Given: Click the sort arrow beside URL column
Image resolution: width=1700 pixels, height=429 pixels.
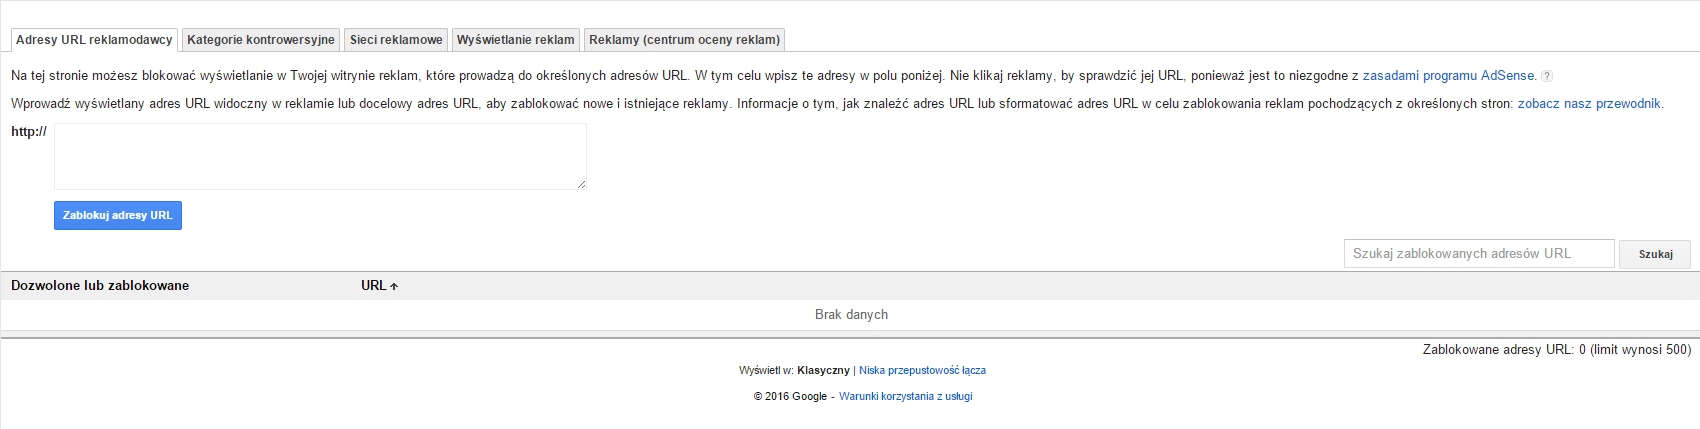Looking at the screenshot, I should click(394, 286).
